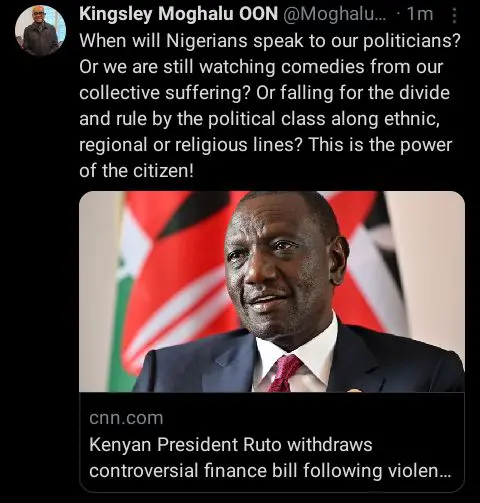Viewport: 480px width, 503px height.
Task: Click 'collective suffering?' text in the tweet
Action: [x=165, y=93]
